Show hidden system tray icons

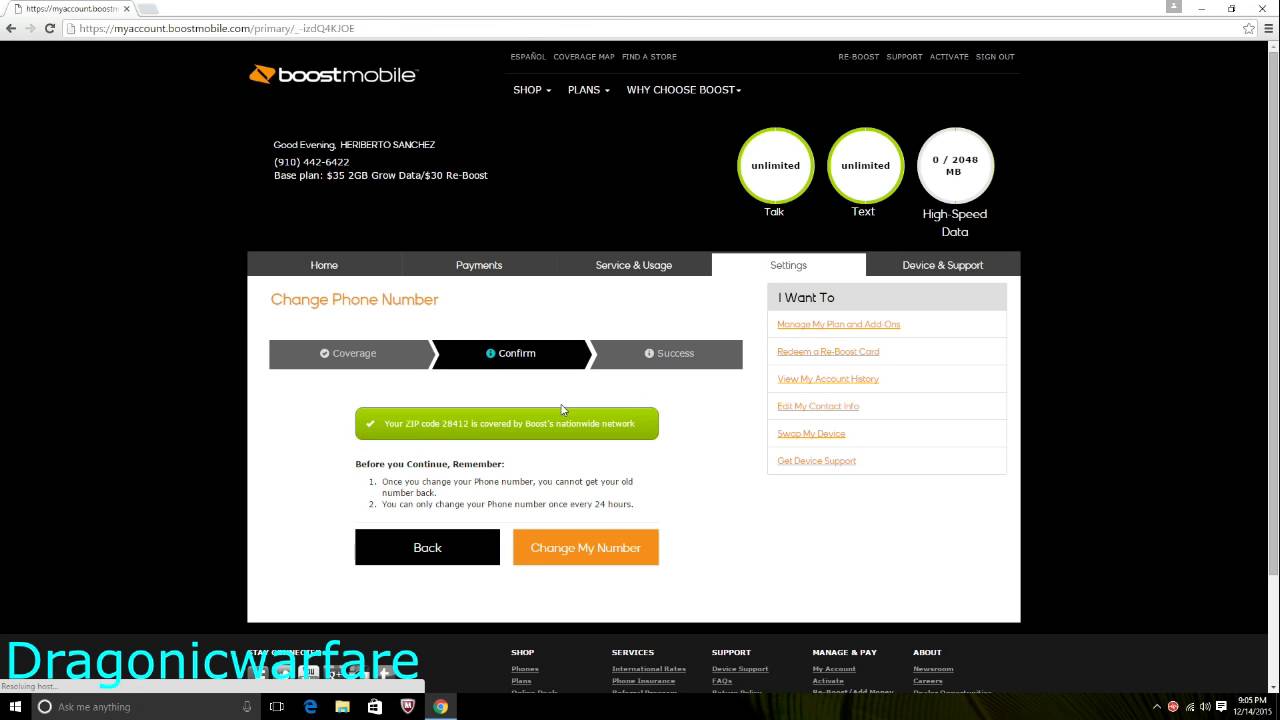pyautogui.click(x=1157, y=706)
